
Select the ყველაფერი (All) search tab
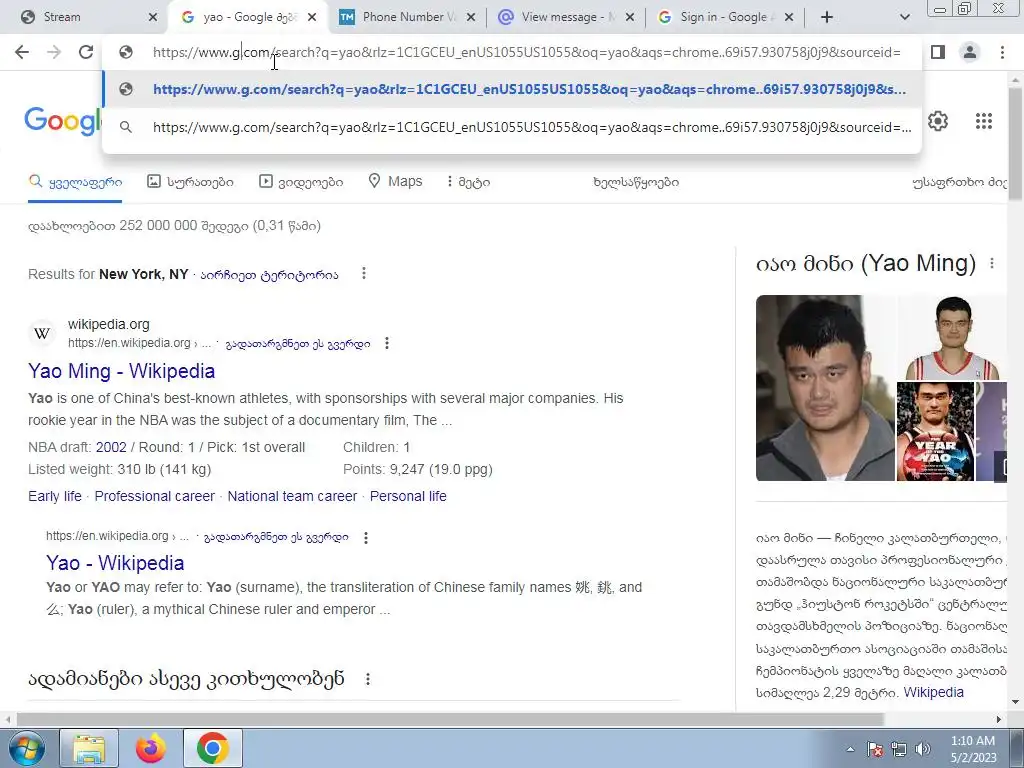tap(75, 182)
